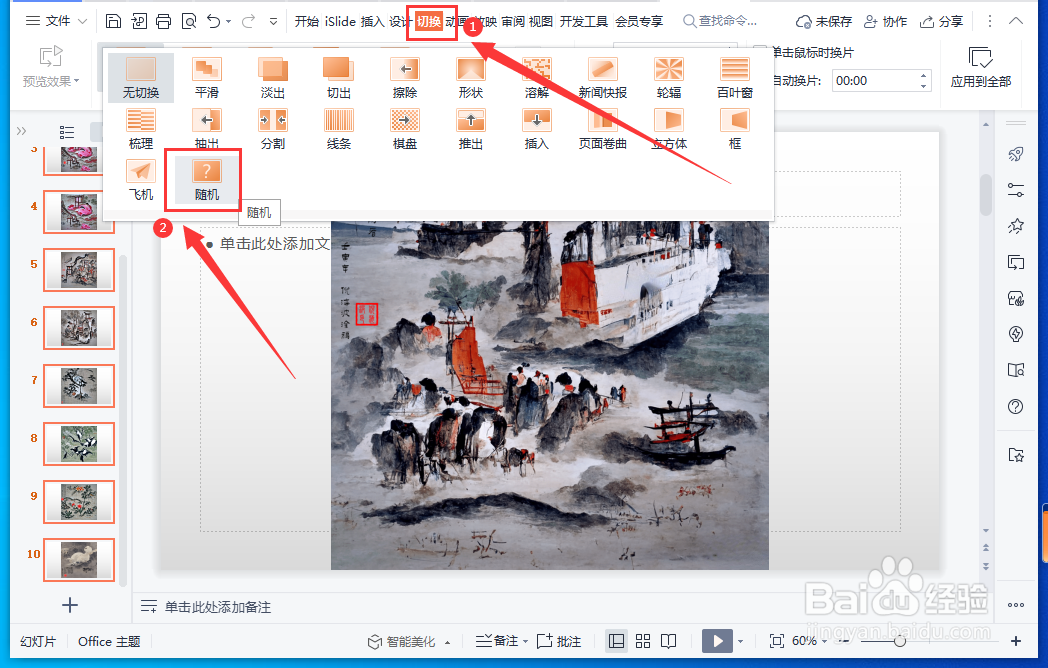Select the 立方体 transition effect
The height and width of the screenshot is (668, 1048).
point(668,129)
